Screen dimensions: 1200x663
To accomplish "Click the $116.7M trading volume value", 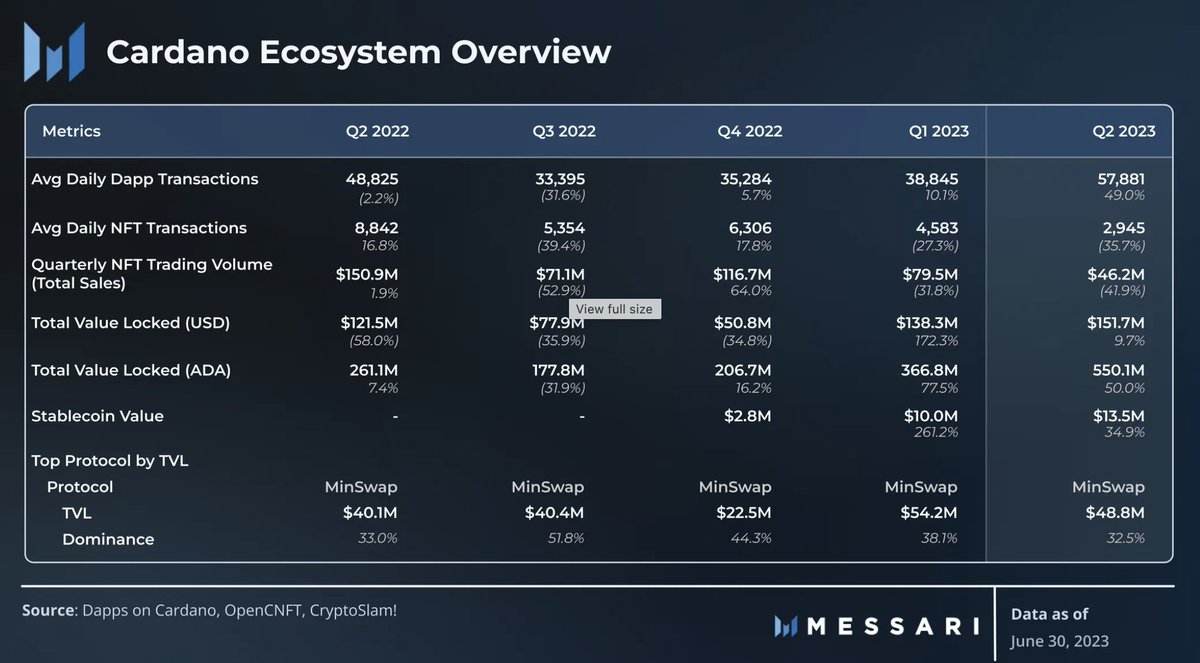I will pos(743,274).
